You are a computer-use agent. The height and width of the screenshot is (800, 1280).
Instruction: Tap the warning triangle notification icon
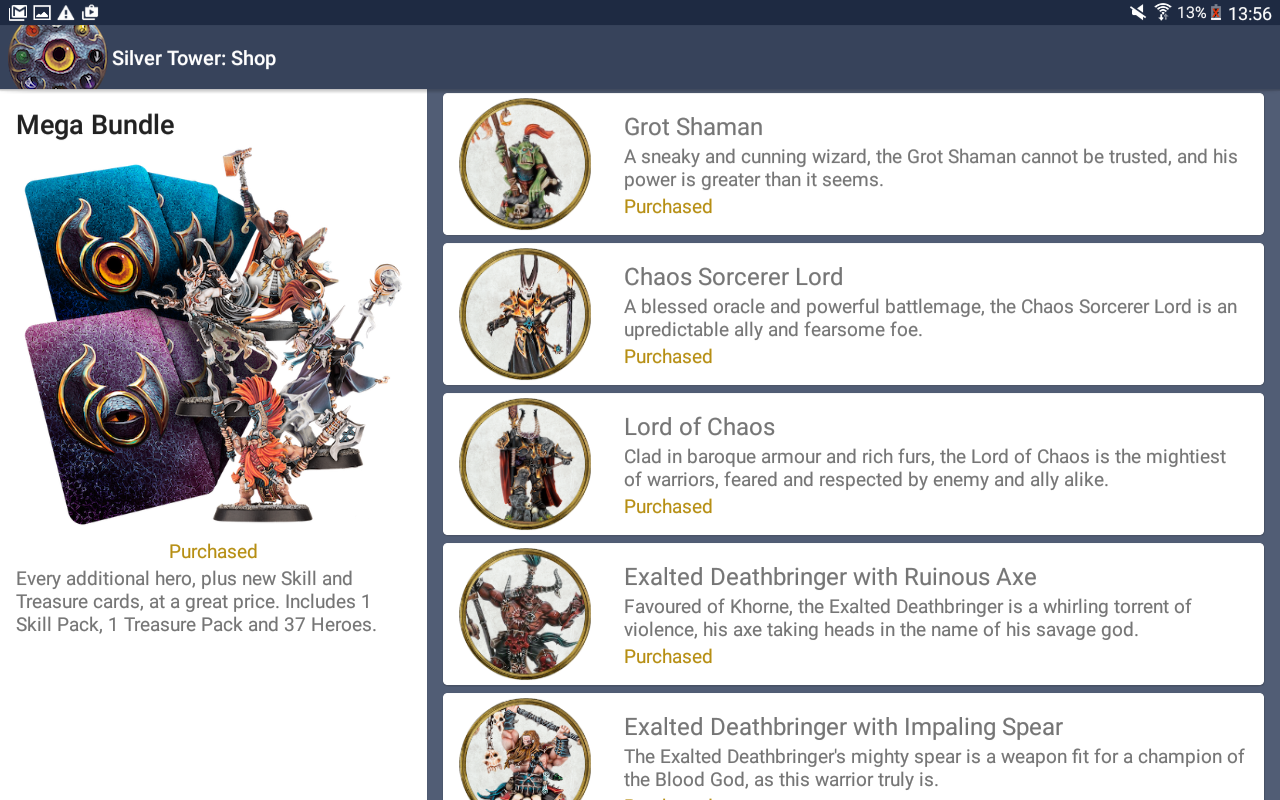pos(66,13)
